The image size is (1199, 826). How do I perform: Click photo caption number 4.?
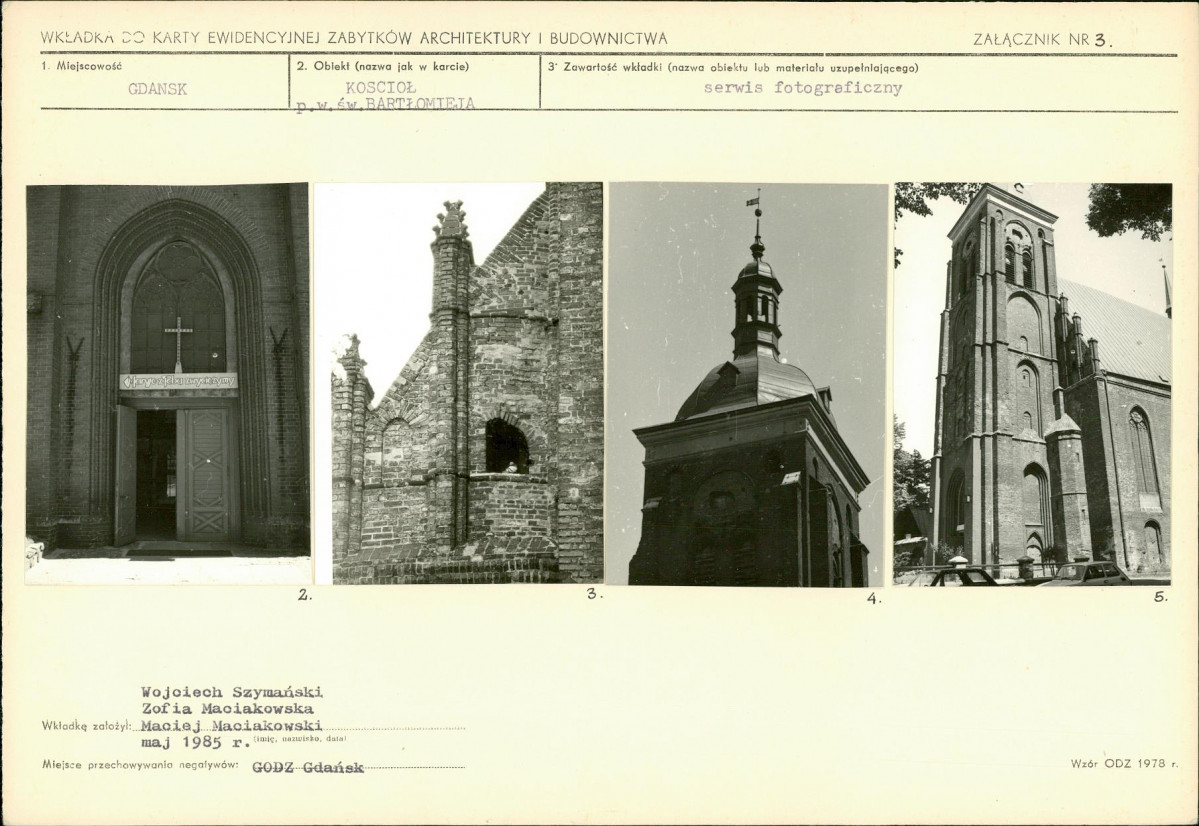pos(873,598)
